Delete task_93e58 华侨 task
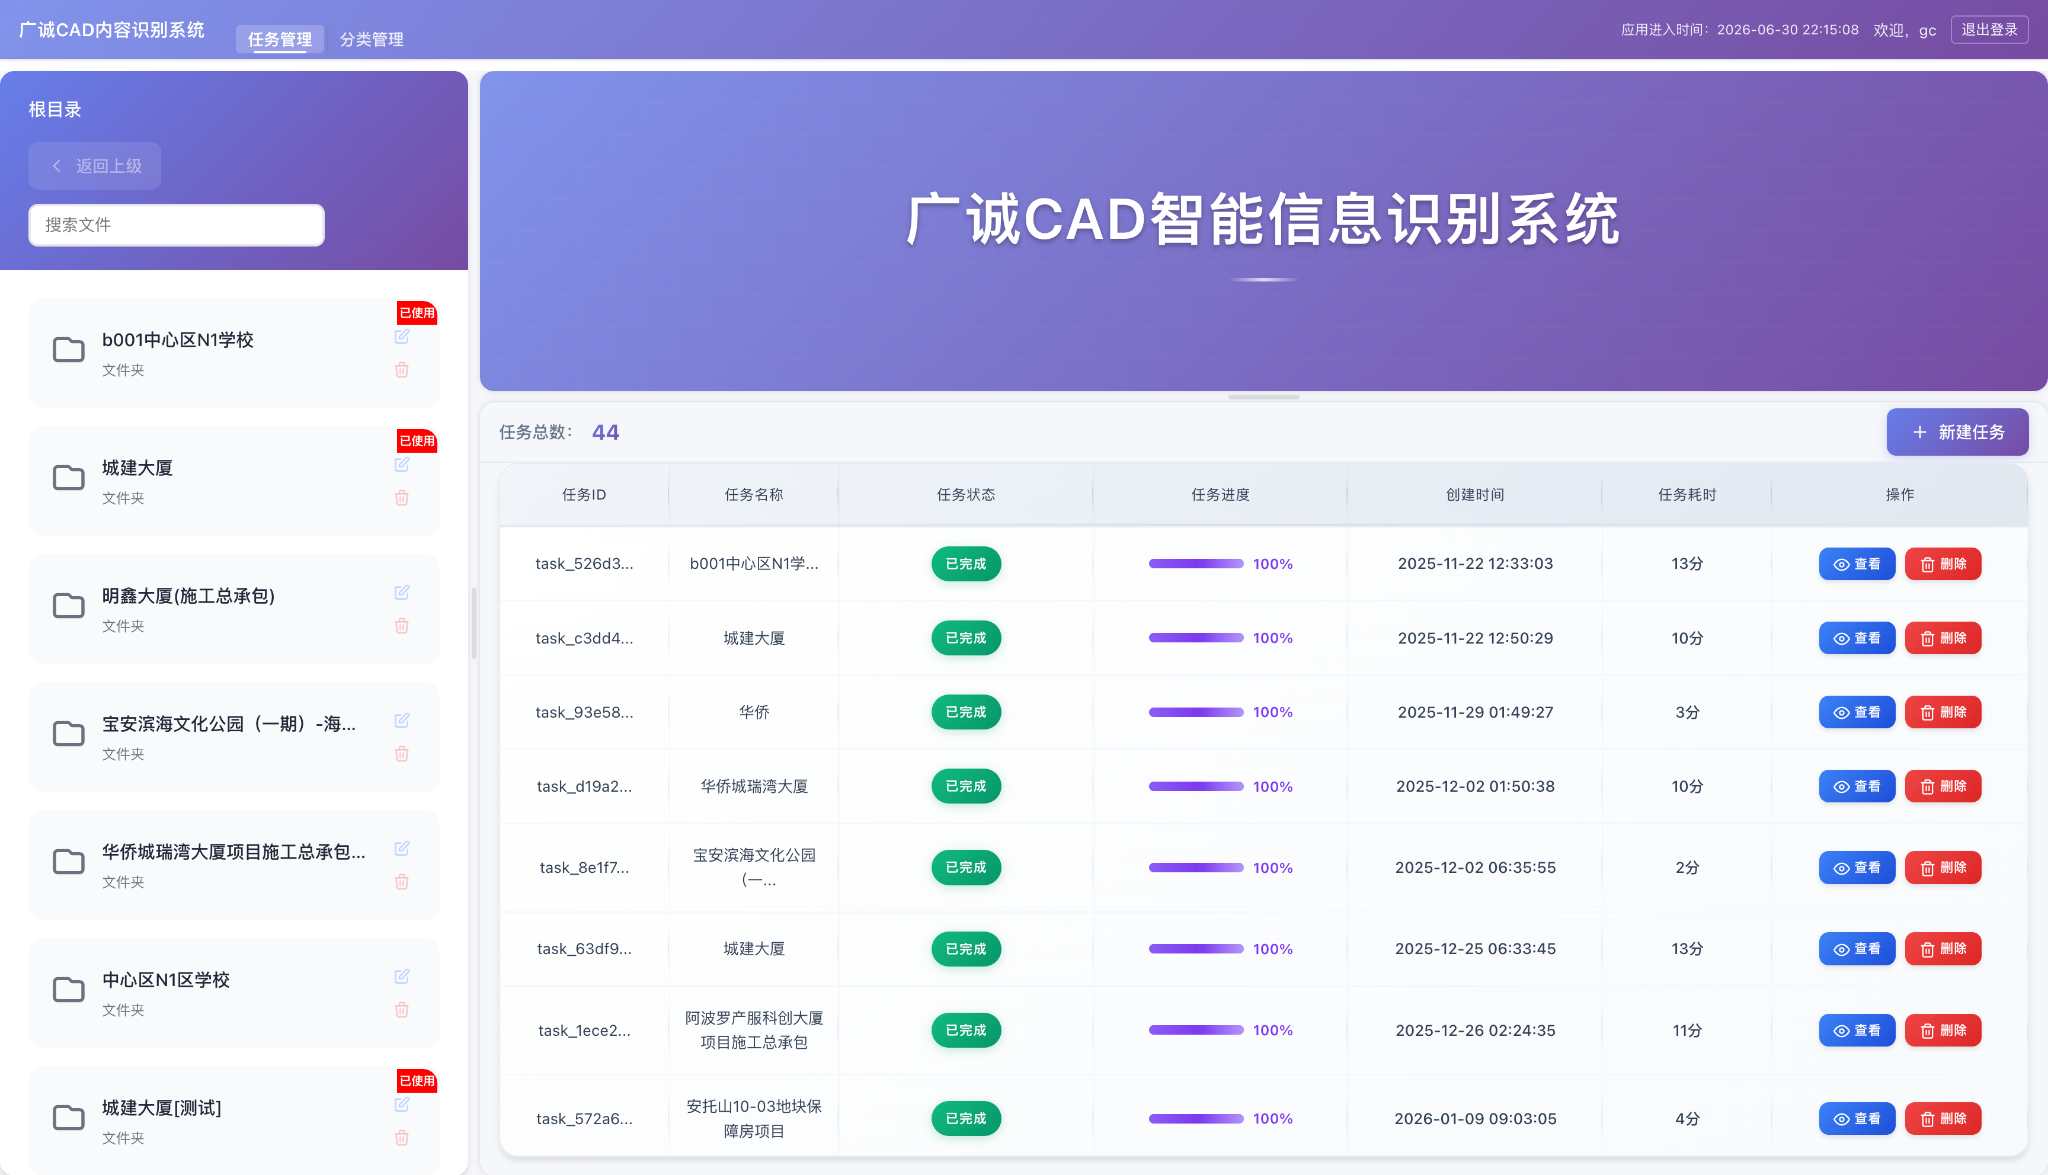The image size is (2048, 1175). [x=1943, y=712]
